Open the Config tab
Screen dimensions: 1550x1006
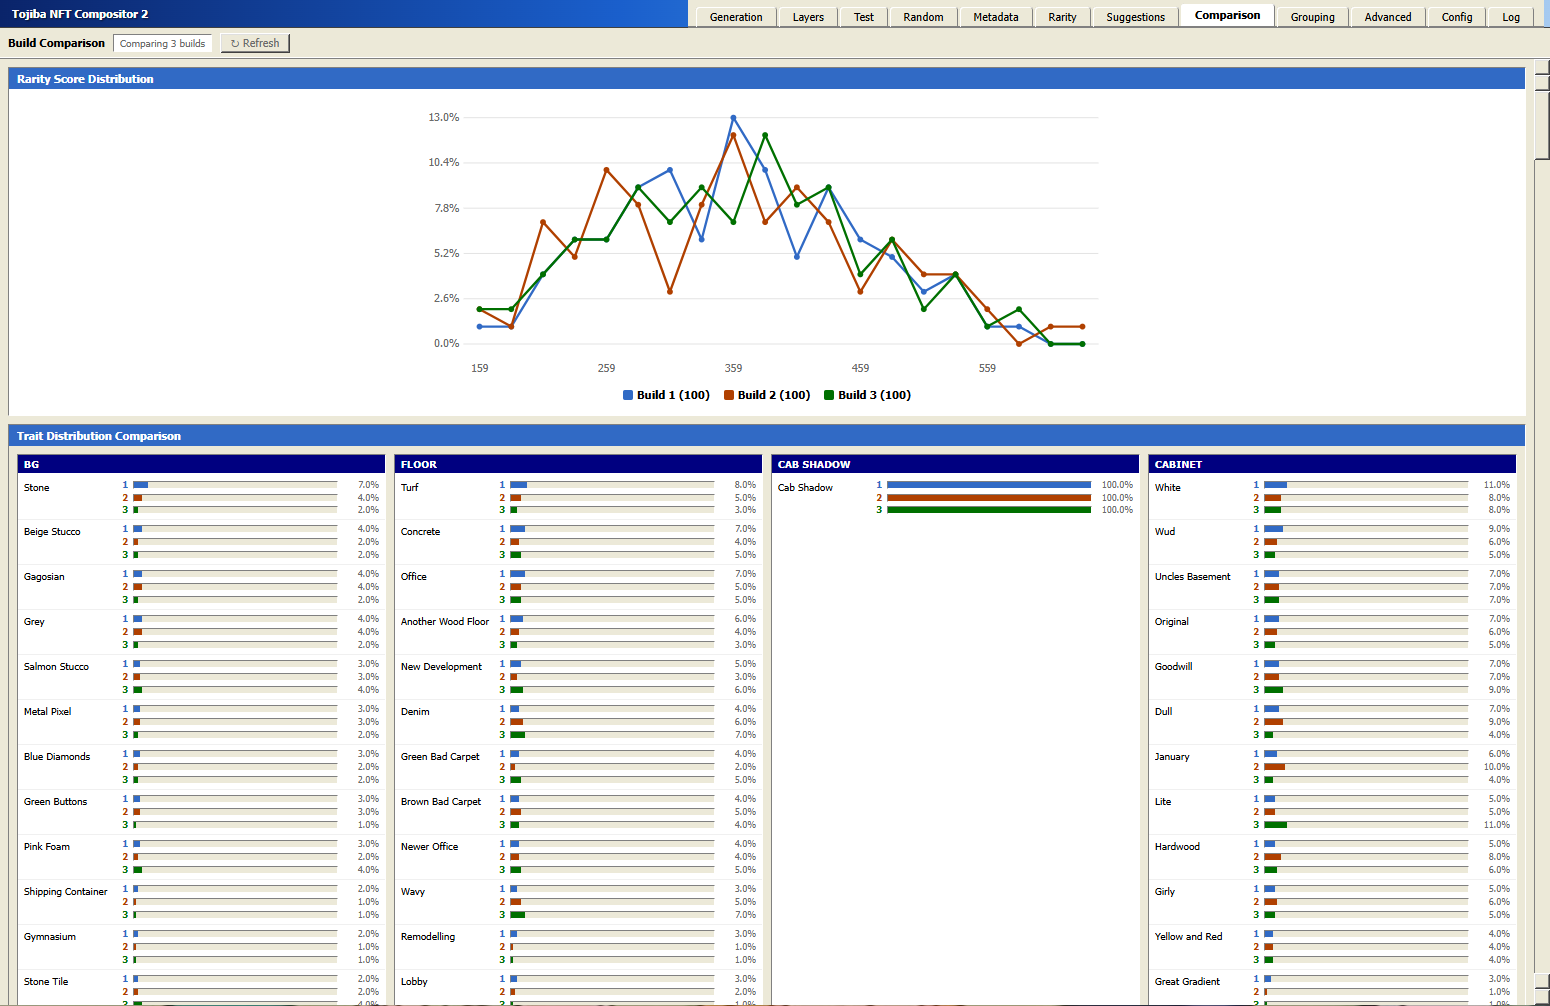(1456, 17)
